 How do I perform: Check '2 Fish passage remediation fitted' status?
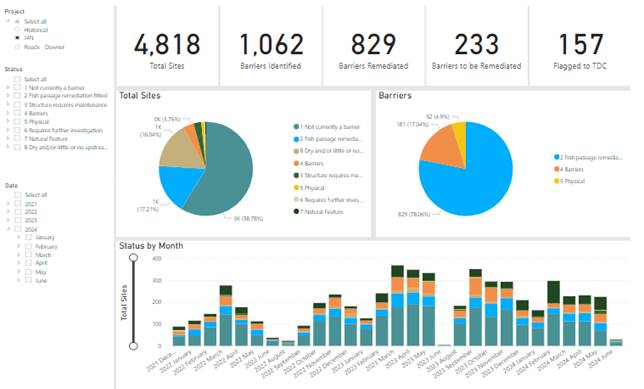pos(17,96)
